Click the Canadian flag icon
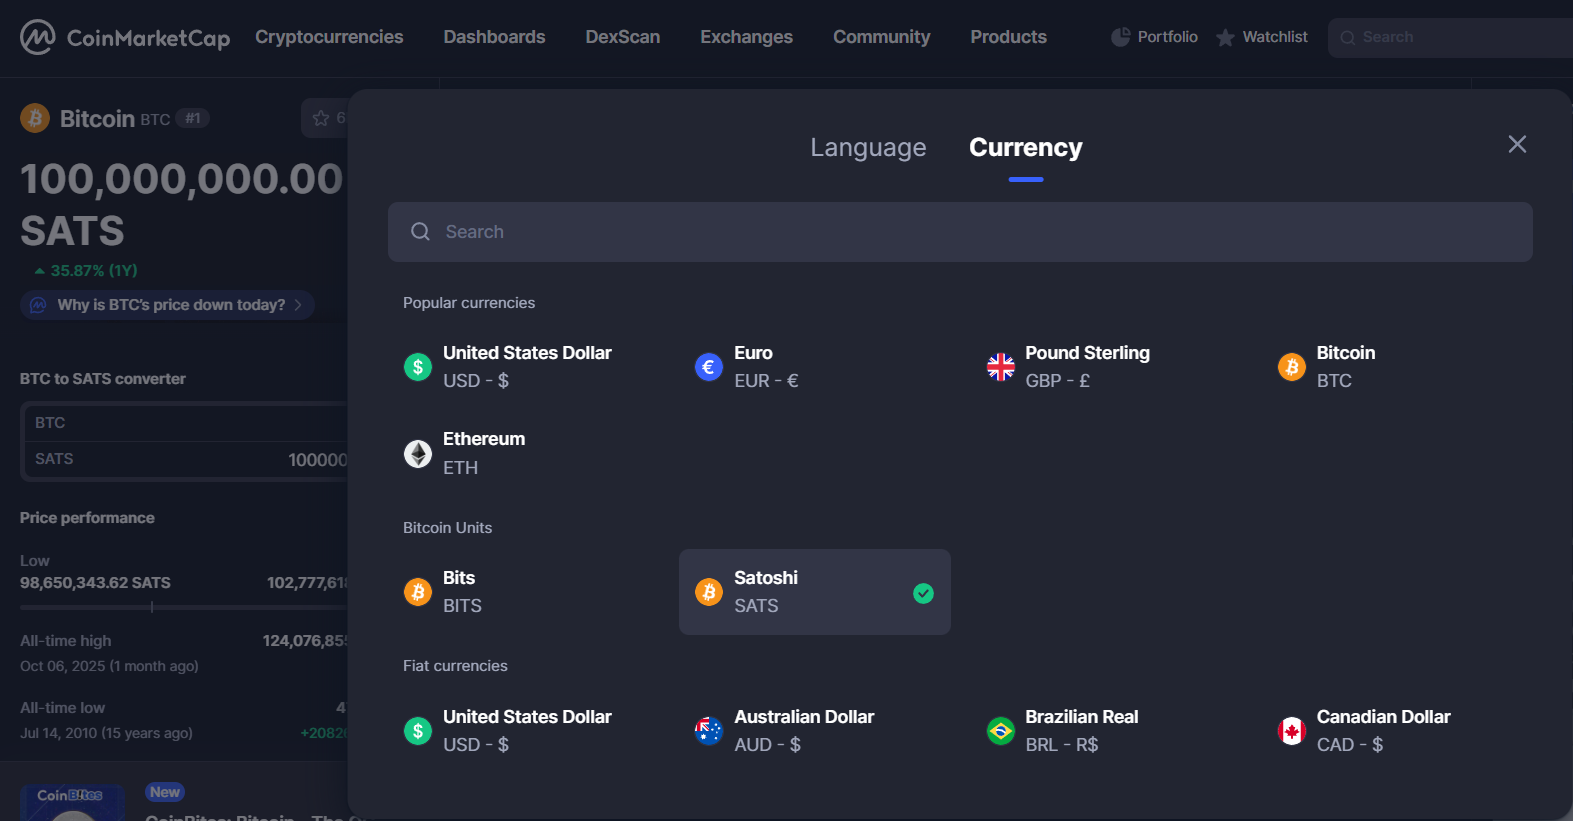1573x821 pixels. [x=1292, y=731]
